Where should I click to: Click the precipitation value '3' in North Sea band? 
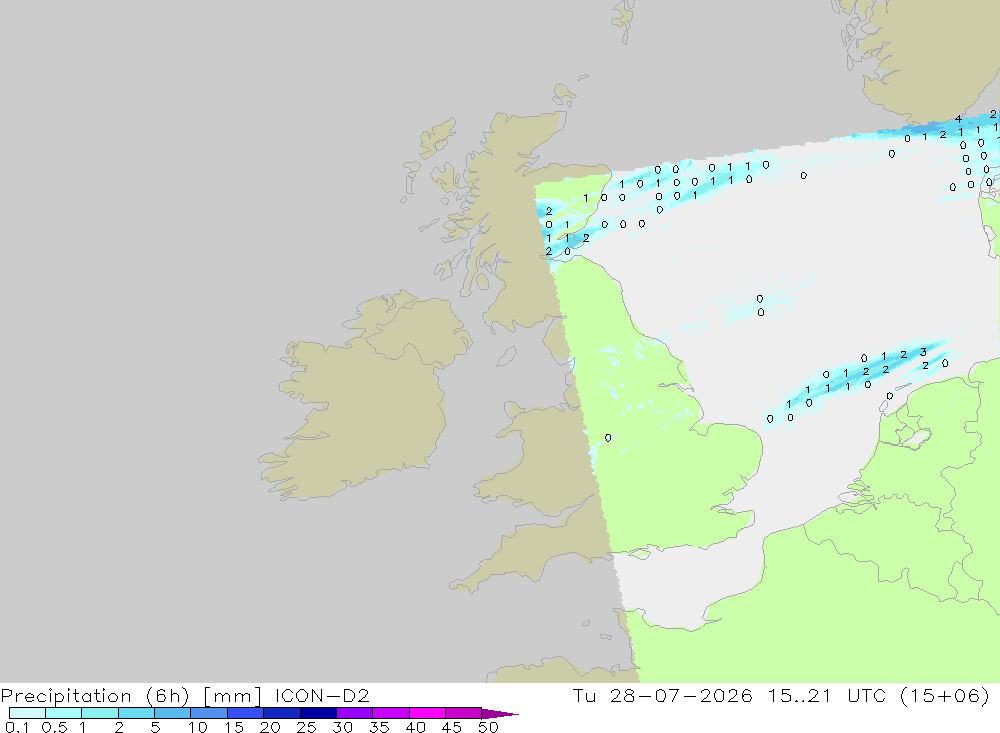923,352
